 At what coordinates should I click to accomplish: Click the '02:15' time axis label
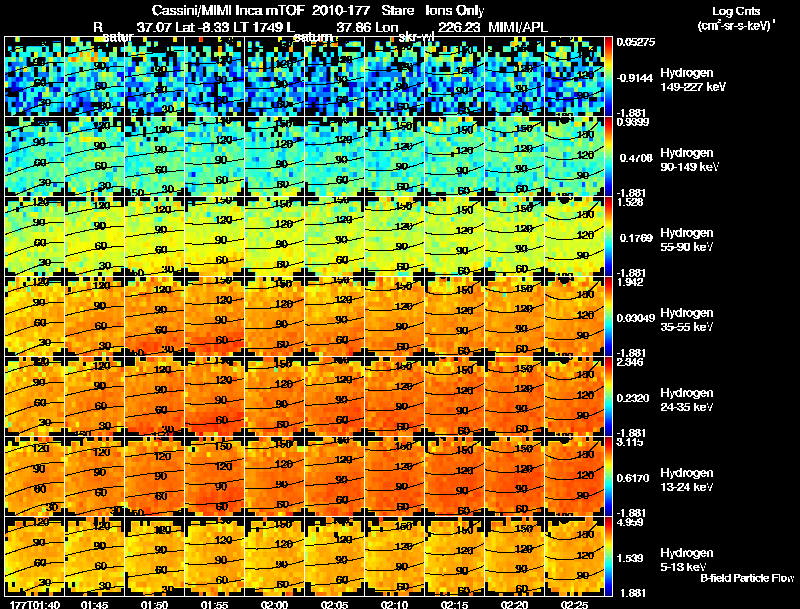click(454, 604)
